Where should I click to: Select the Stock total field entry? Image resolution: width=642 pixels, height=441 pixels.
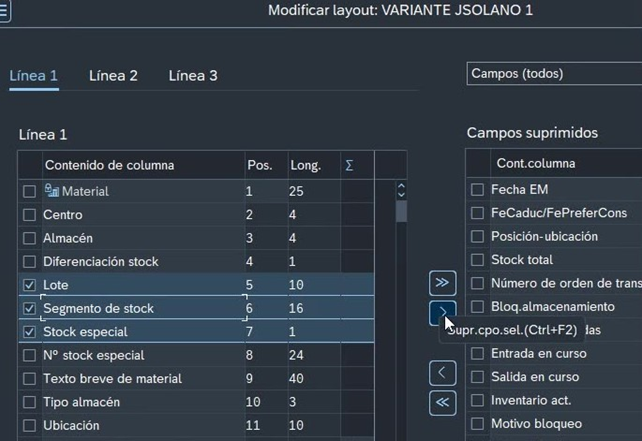tap(521, 260)
